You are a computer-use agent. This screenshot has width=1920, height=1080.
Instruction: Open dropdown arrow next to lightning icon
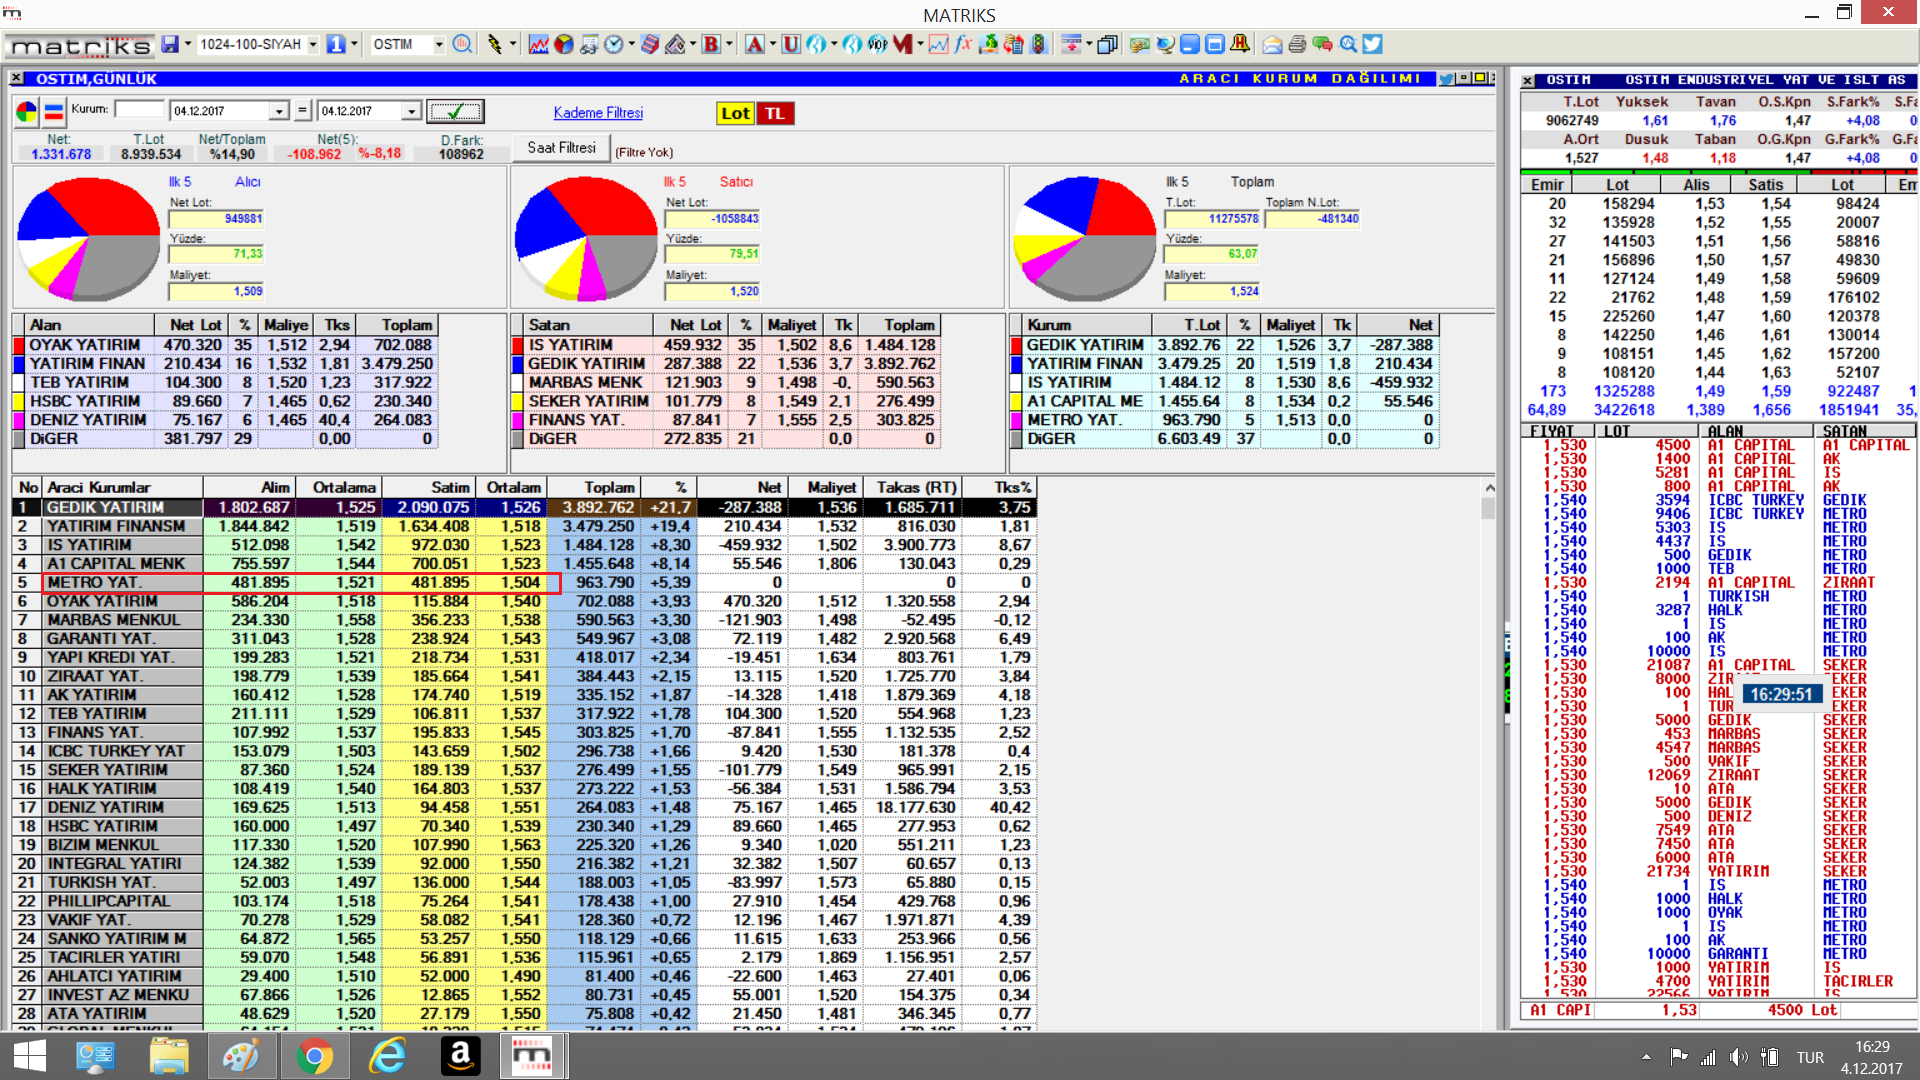513,44
